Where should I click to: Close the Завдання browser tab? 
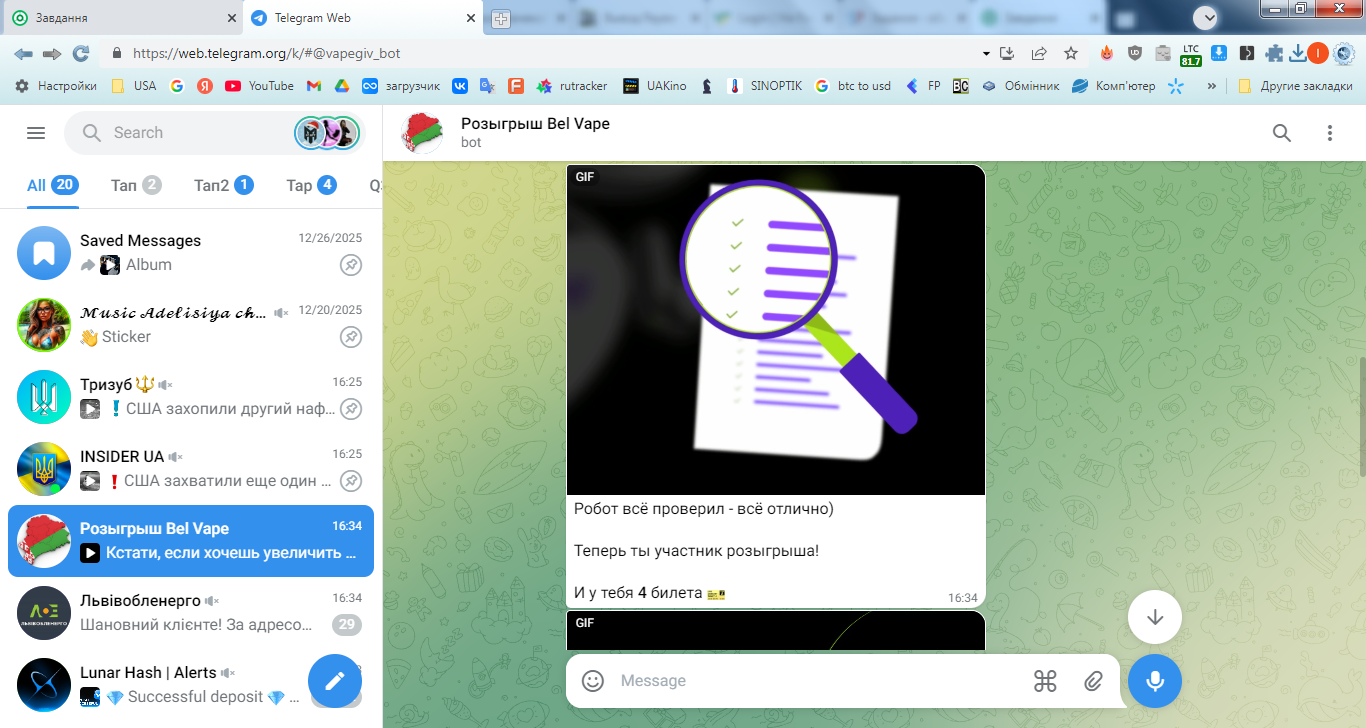pyautogui.click(x=231, y=18)
